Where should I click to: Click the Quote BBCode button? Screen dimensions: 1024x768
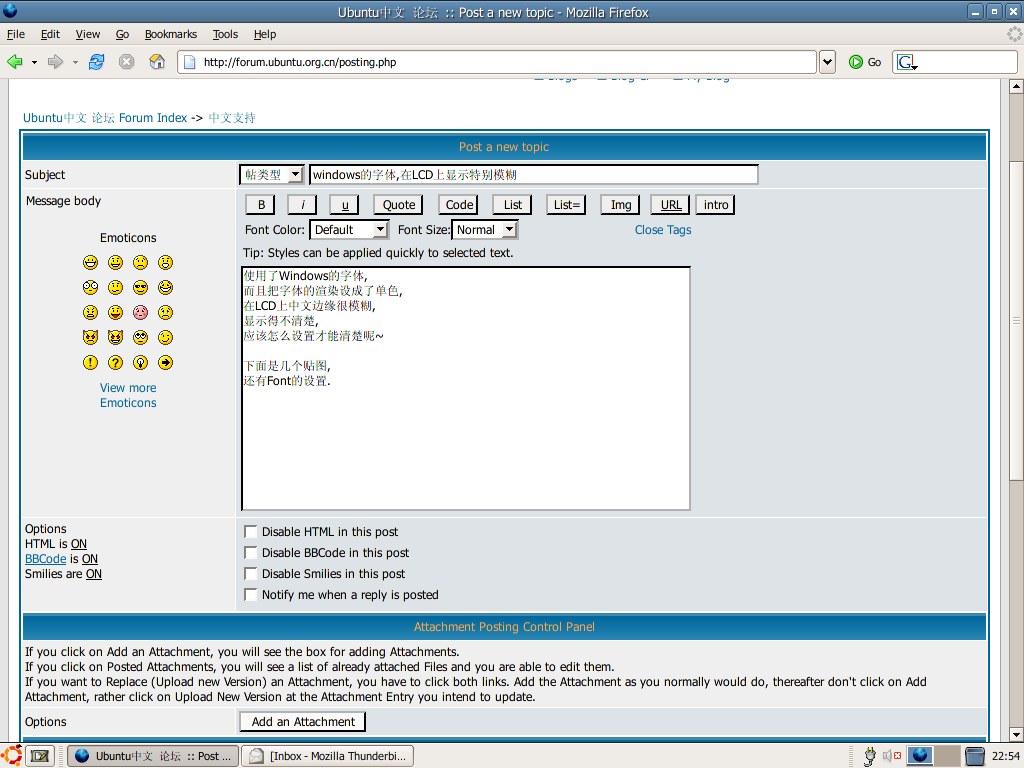tap(398, 205)
